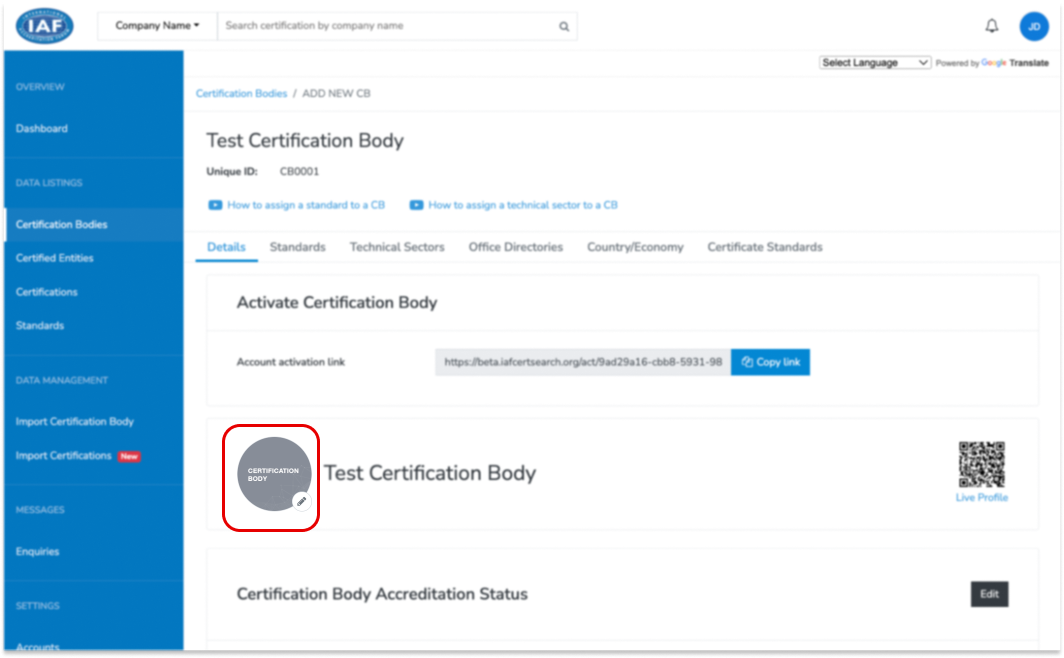This screenshot has width=1064, height=658.
Task: Open the Live Profile link
Action: tap(981, 498)
